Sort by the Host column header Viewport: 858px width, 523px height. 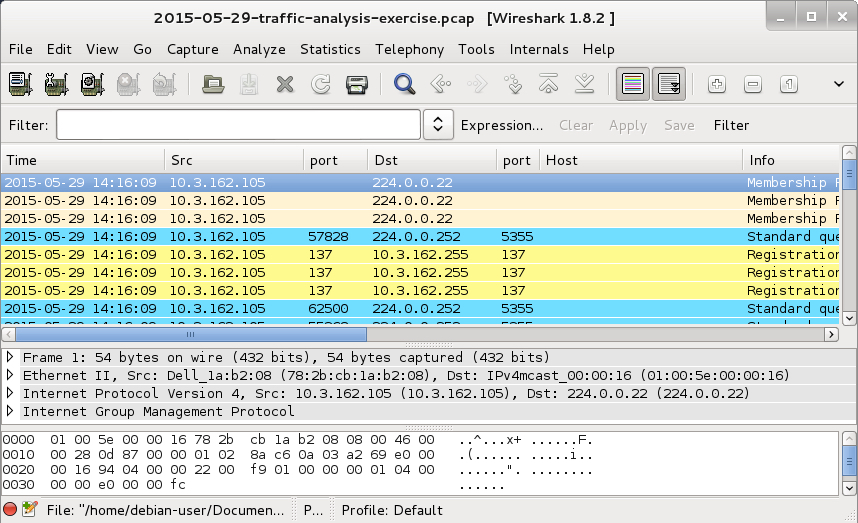[x=641, y=160]
